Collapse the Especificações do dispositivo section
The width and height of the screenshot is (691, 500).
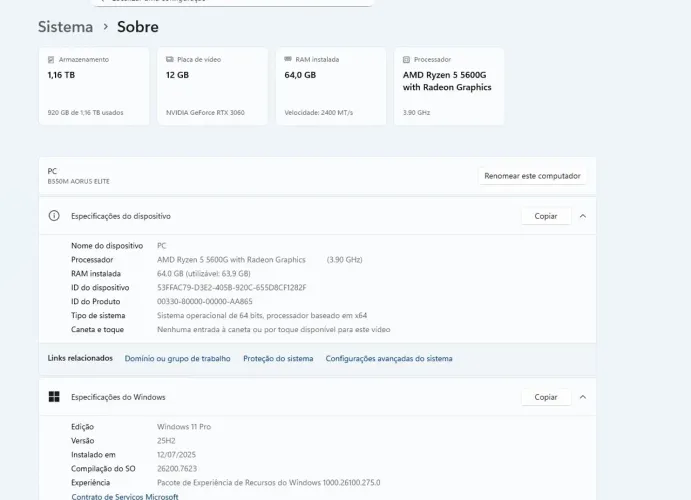coord(583,216)
